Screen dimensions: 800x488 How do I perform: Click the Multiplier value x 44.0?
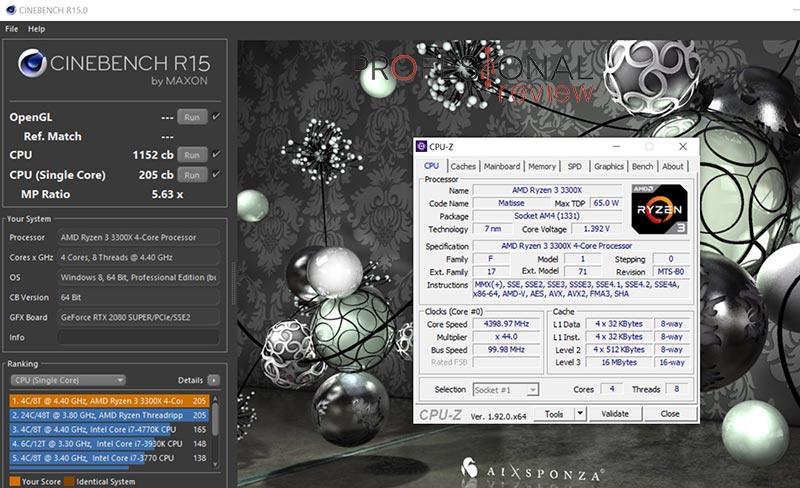506,337
